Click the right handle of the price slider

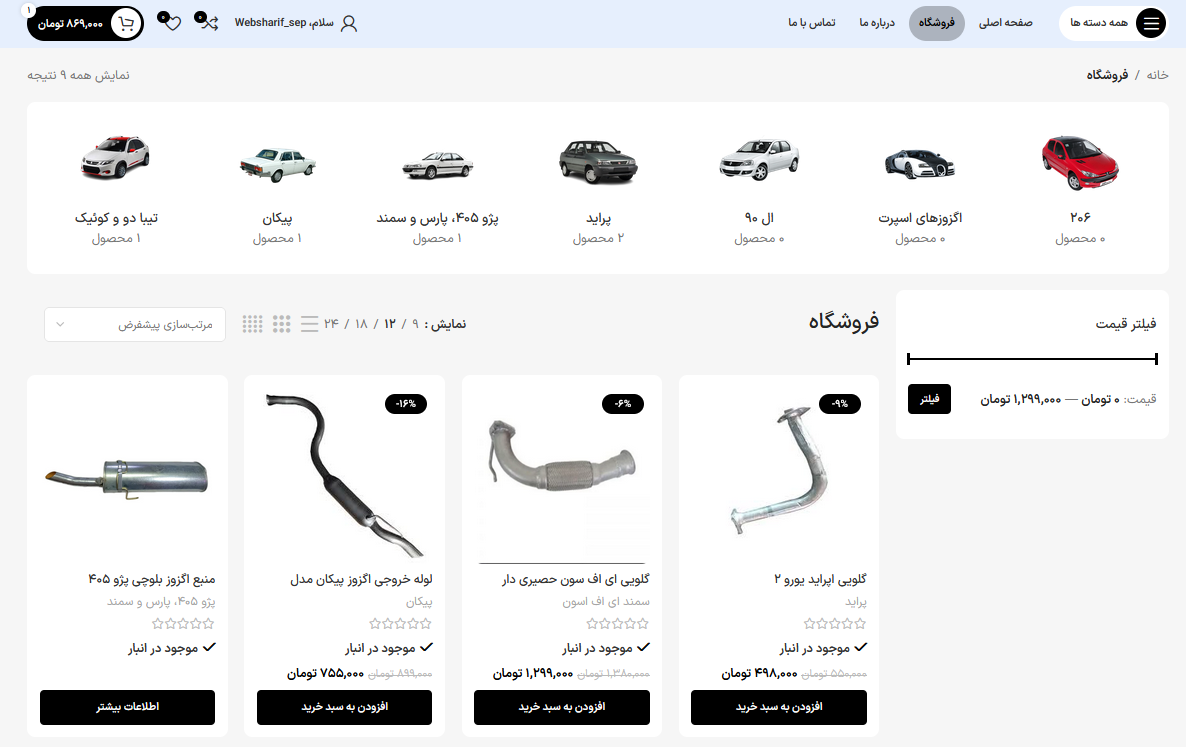(1157, 358)
